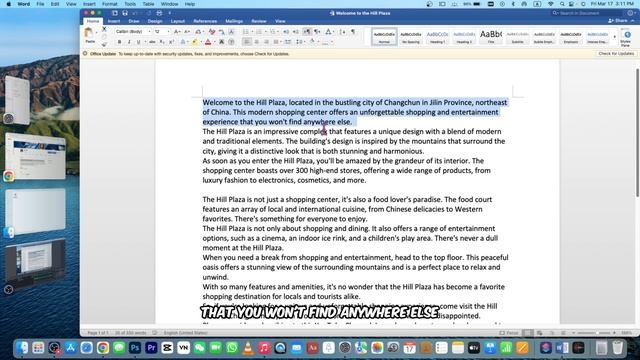Open WhatsApp from the Dock
This screenshot has height=360, width=640.
click(232, 348)
